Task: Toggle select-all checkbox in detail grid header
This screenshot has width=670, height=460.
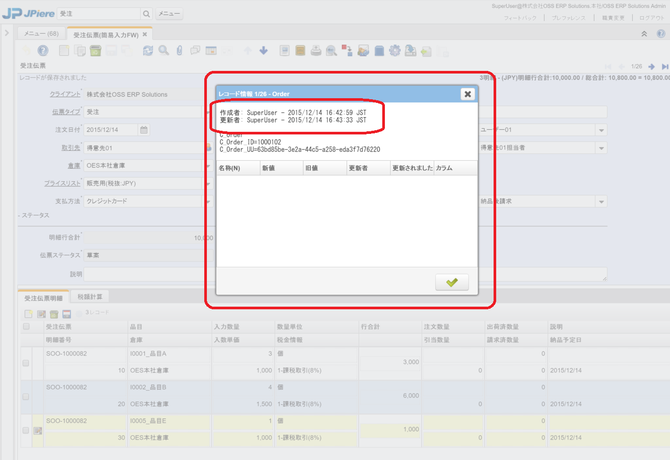Action: click(x=26, y=327)
